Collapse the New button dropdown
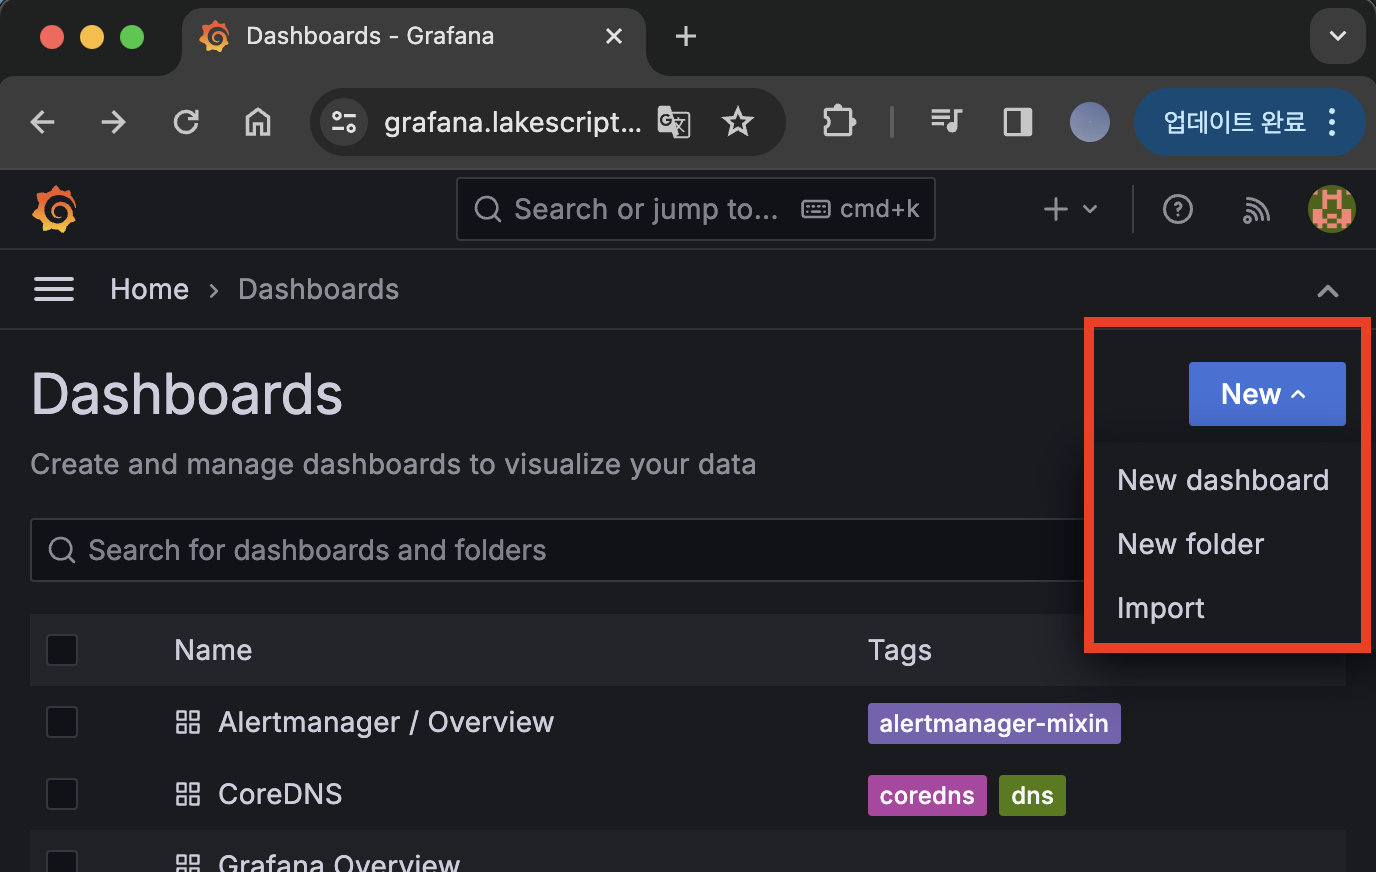 tap(1267, 394)
